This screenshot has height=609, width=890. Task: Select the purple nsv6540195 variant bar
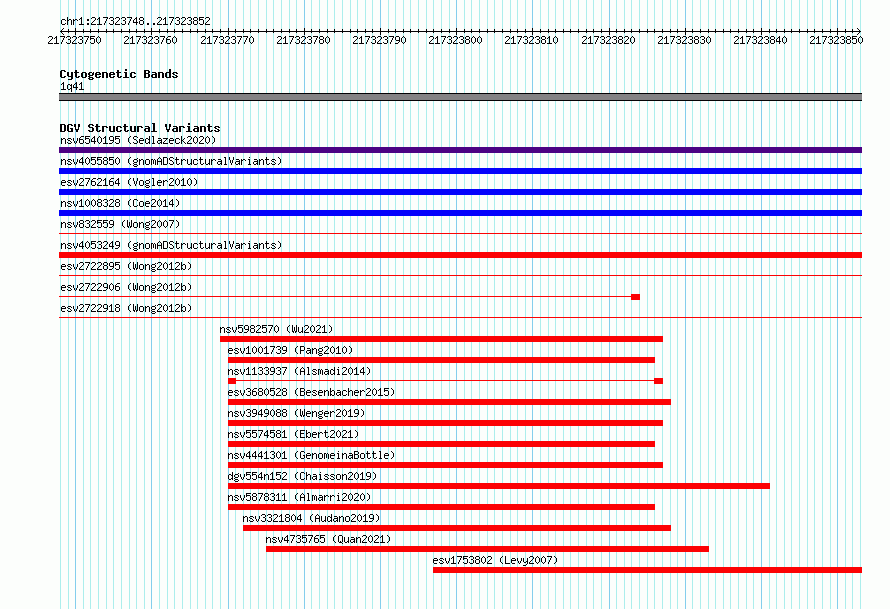point(460,150)
